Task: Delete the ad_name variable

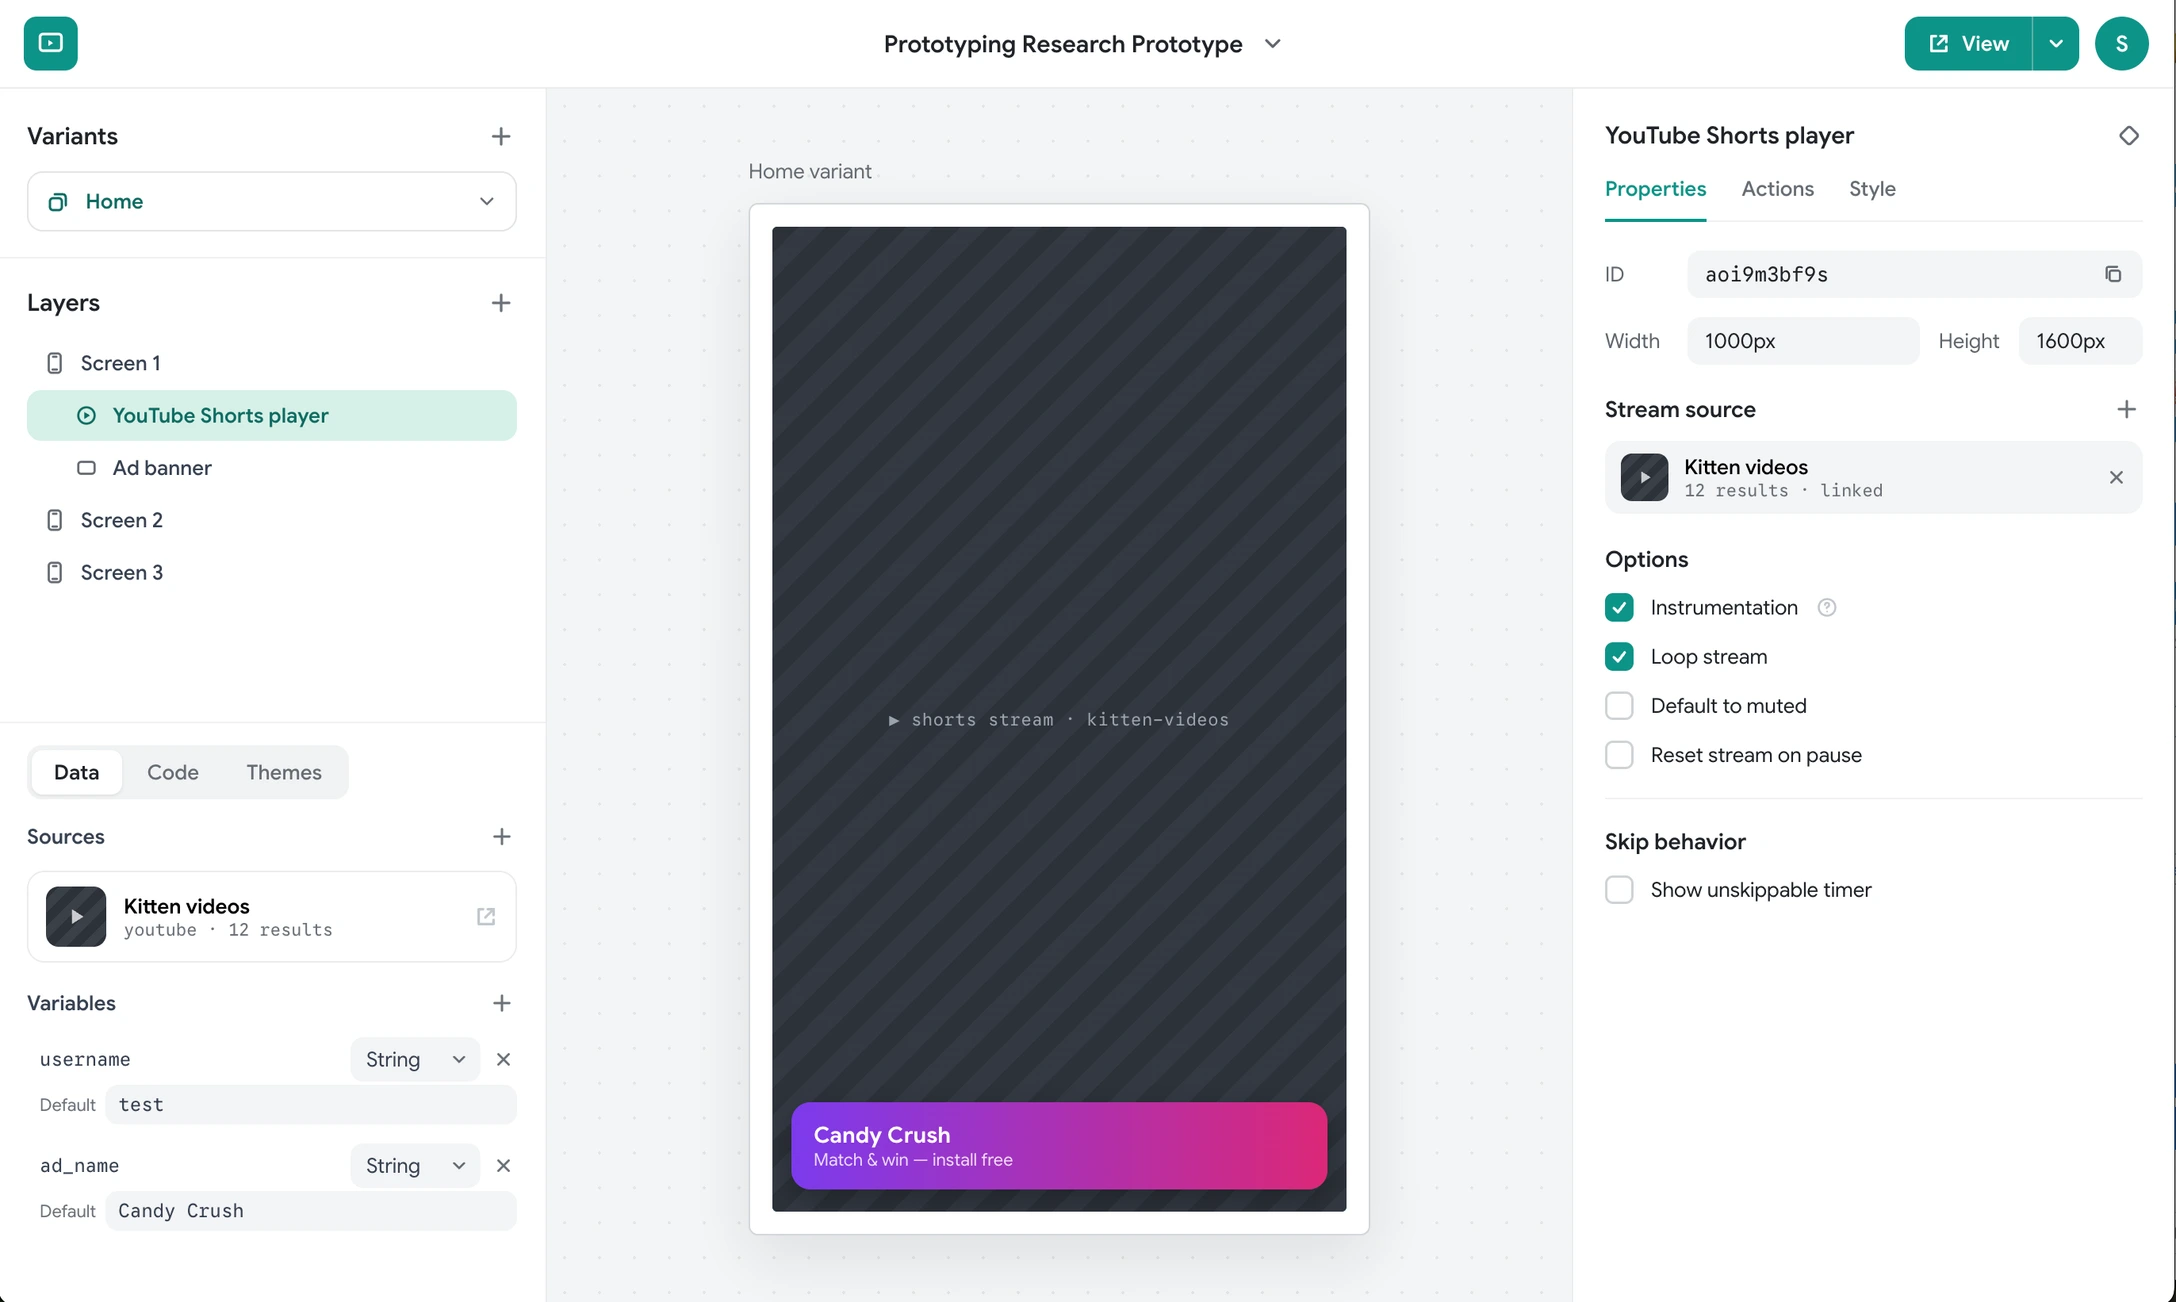Action: point(503,1166)
